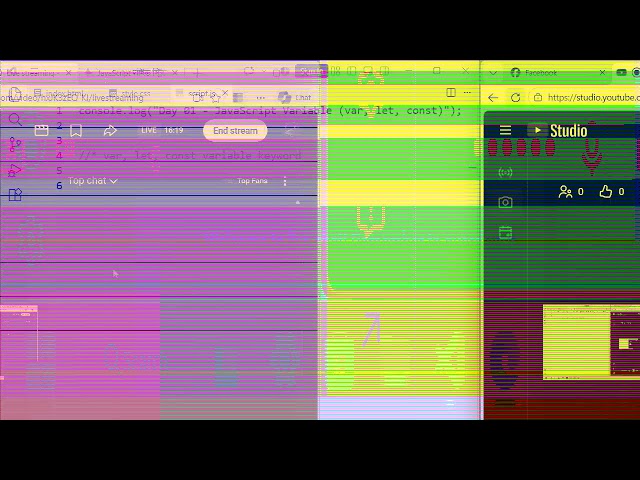This screenshot has width=640, height=480.
Task: Click the browser Back arrow
Action: point(493,98)
